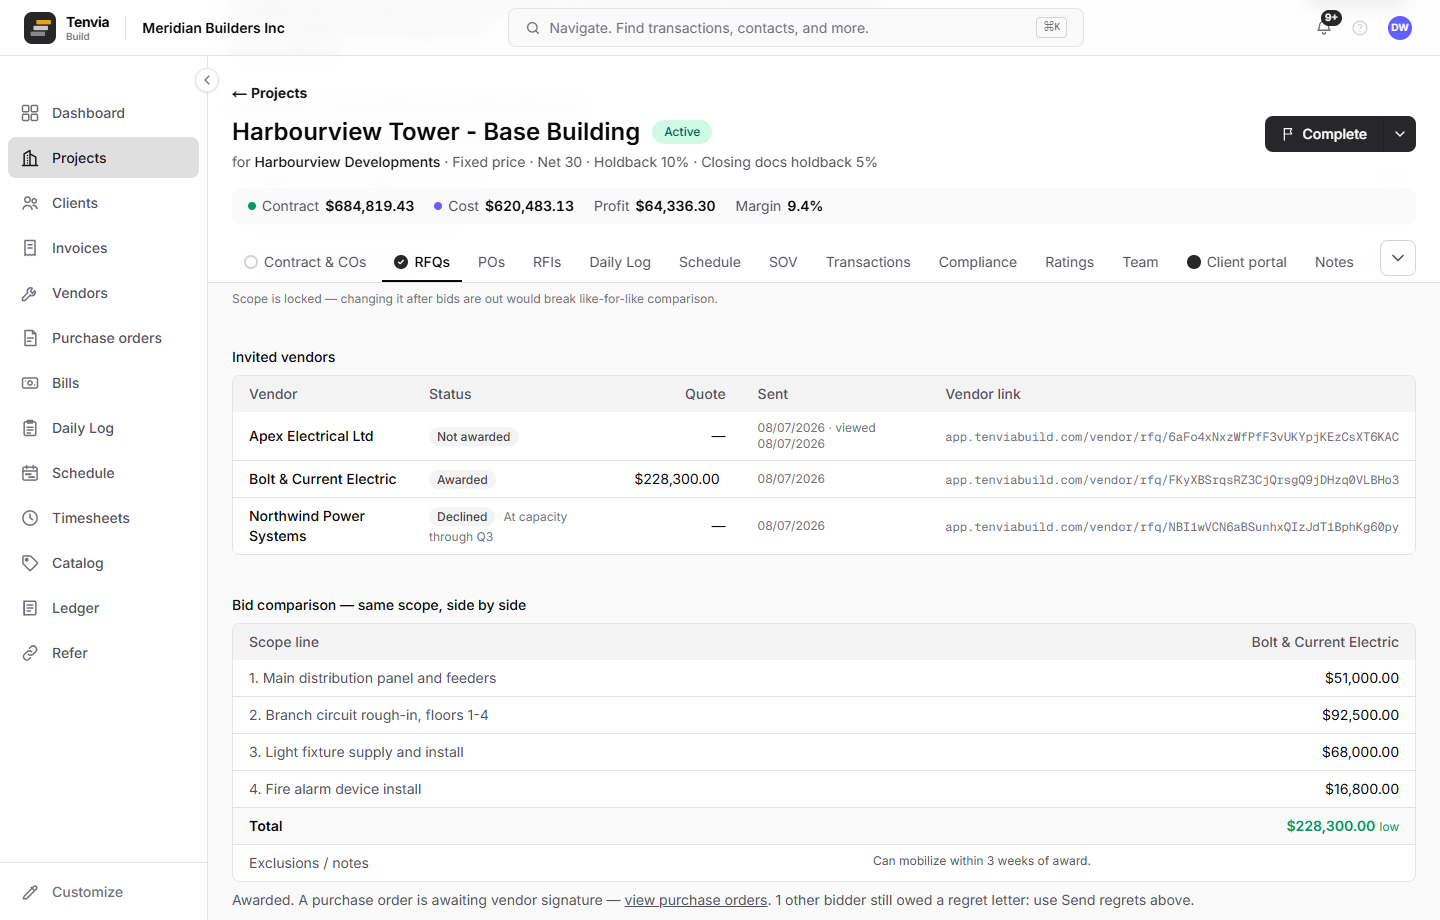The width and height of the screenshot is (1440, 920).
Task: Select Projects in the sidebar
Action: 104,158
